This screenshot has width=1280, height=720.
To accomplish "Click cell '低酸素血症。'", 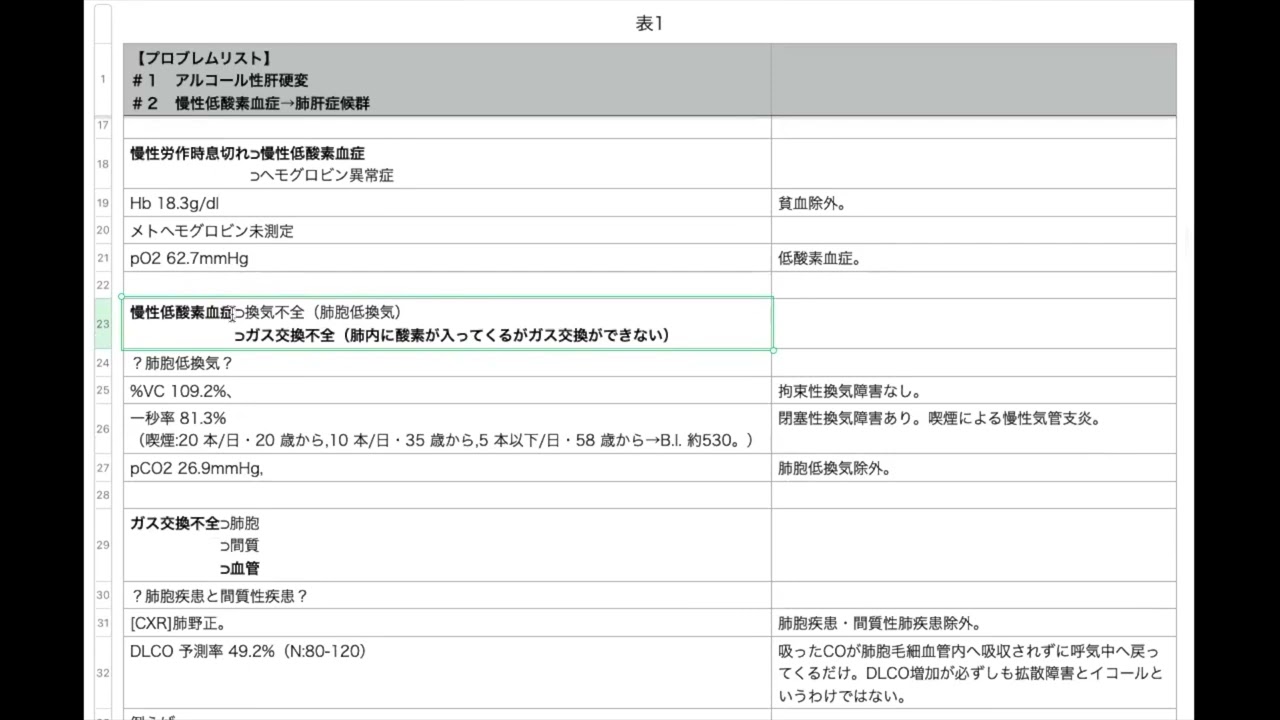I will 973,258.
